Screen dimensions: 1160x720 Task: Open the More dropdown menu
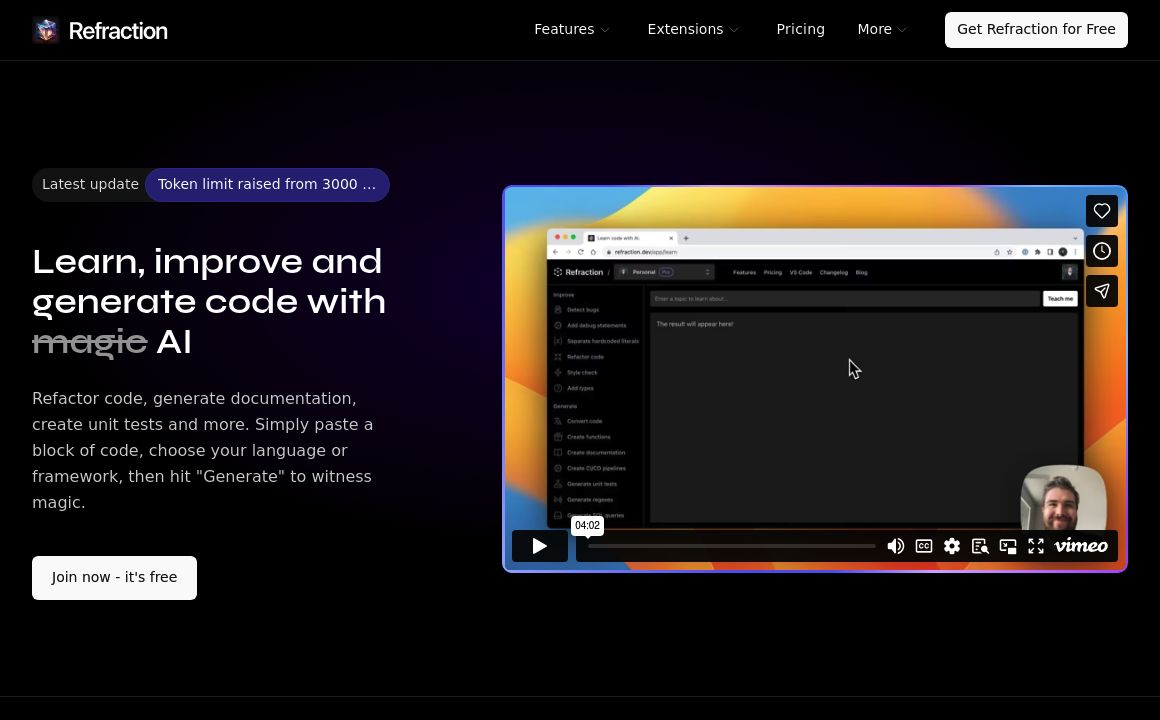[x=881, y=30]
